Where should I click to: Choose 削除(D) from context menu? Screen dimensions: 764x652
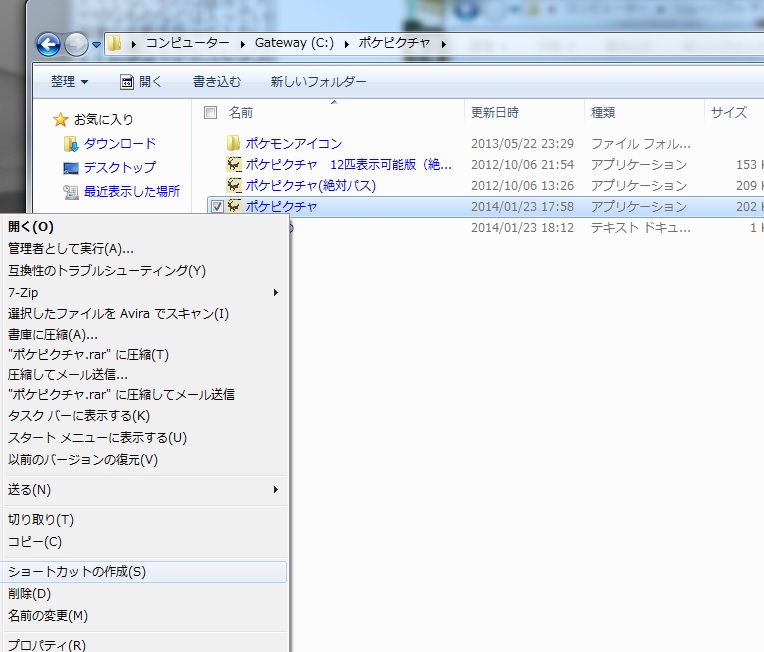(145, 594)
